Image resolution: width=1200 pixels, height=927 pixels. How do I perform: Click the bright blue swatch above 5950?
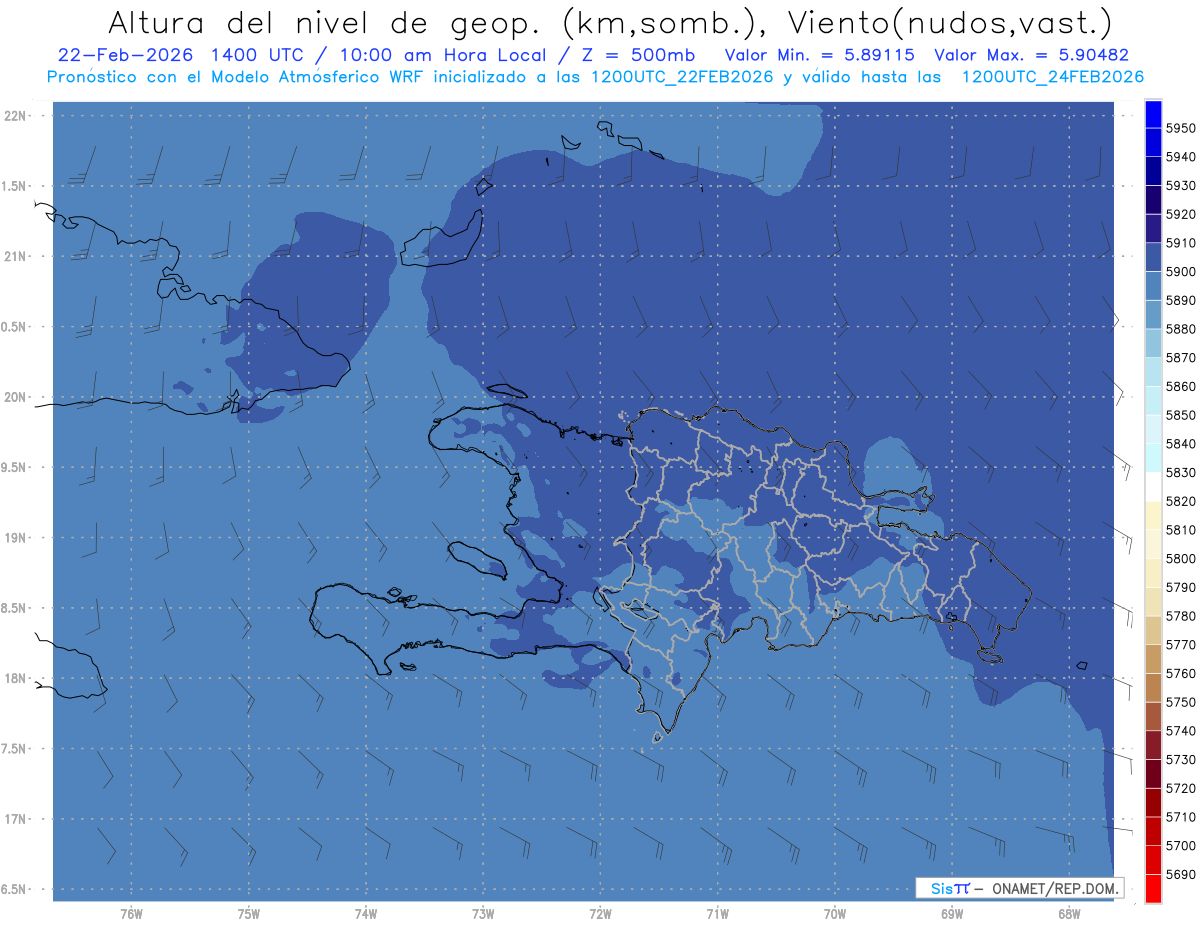click(1152, 114)
